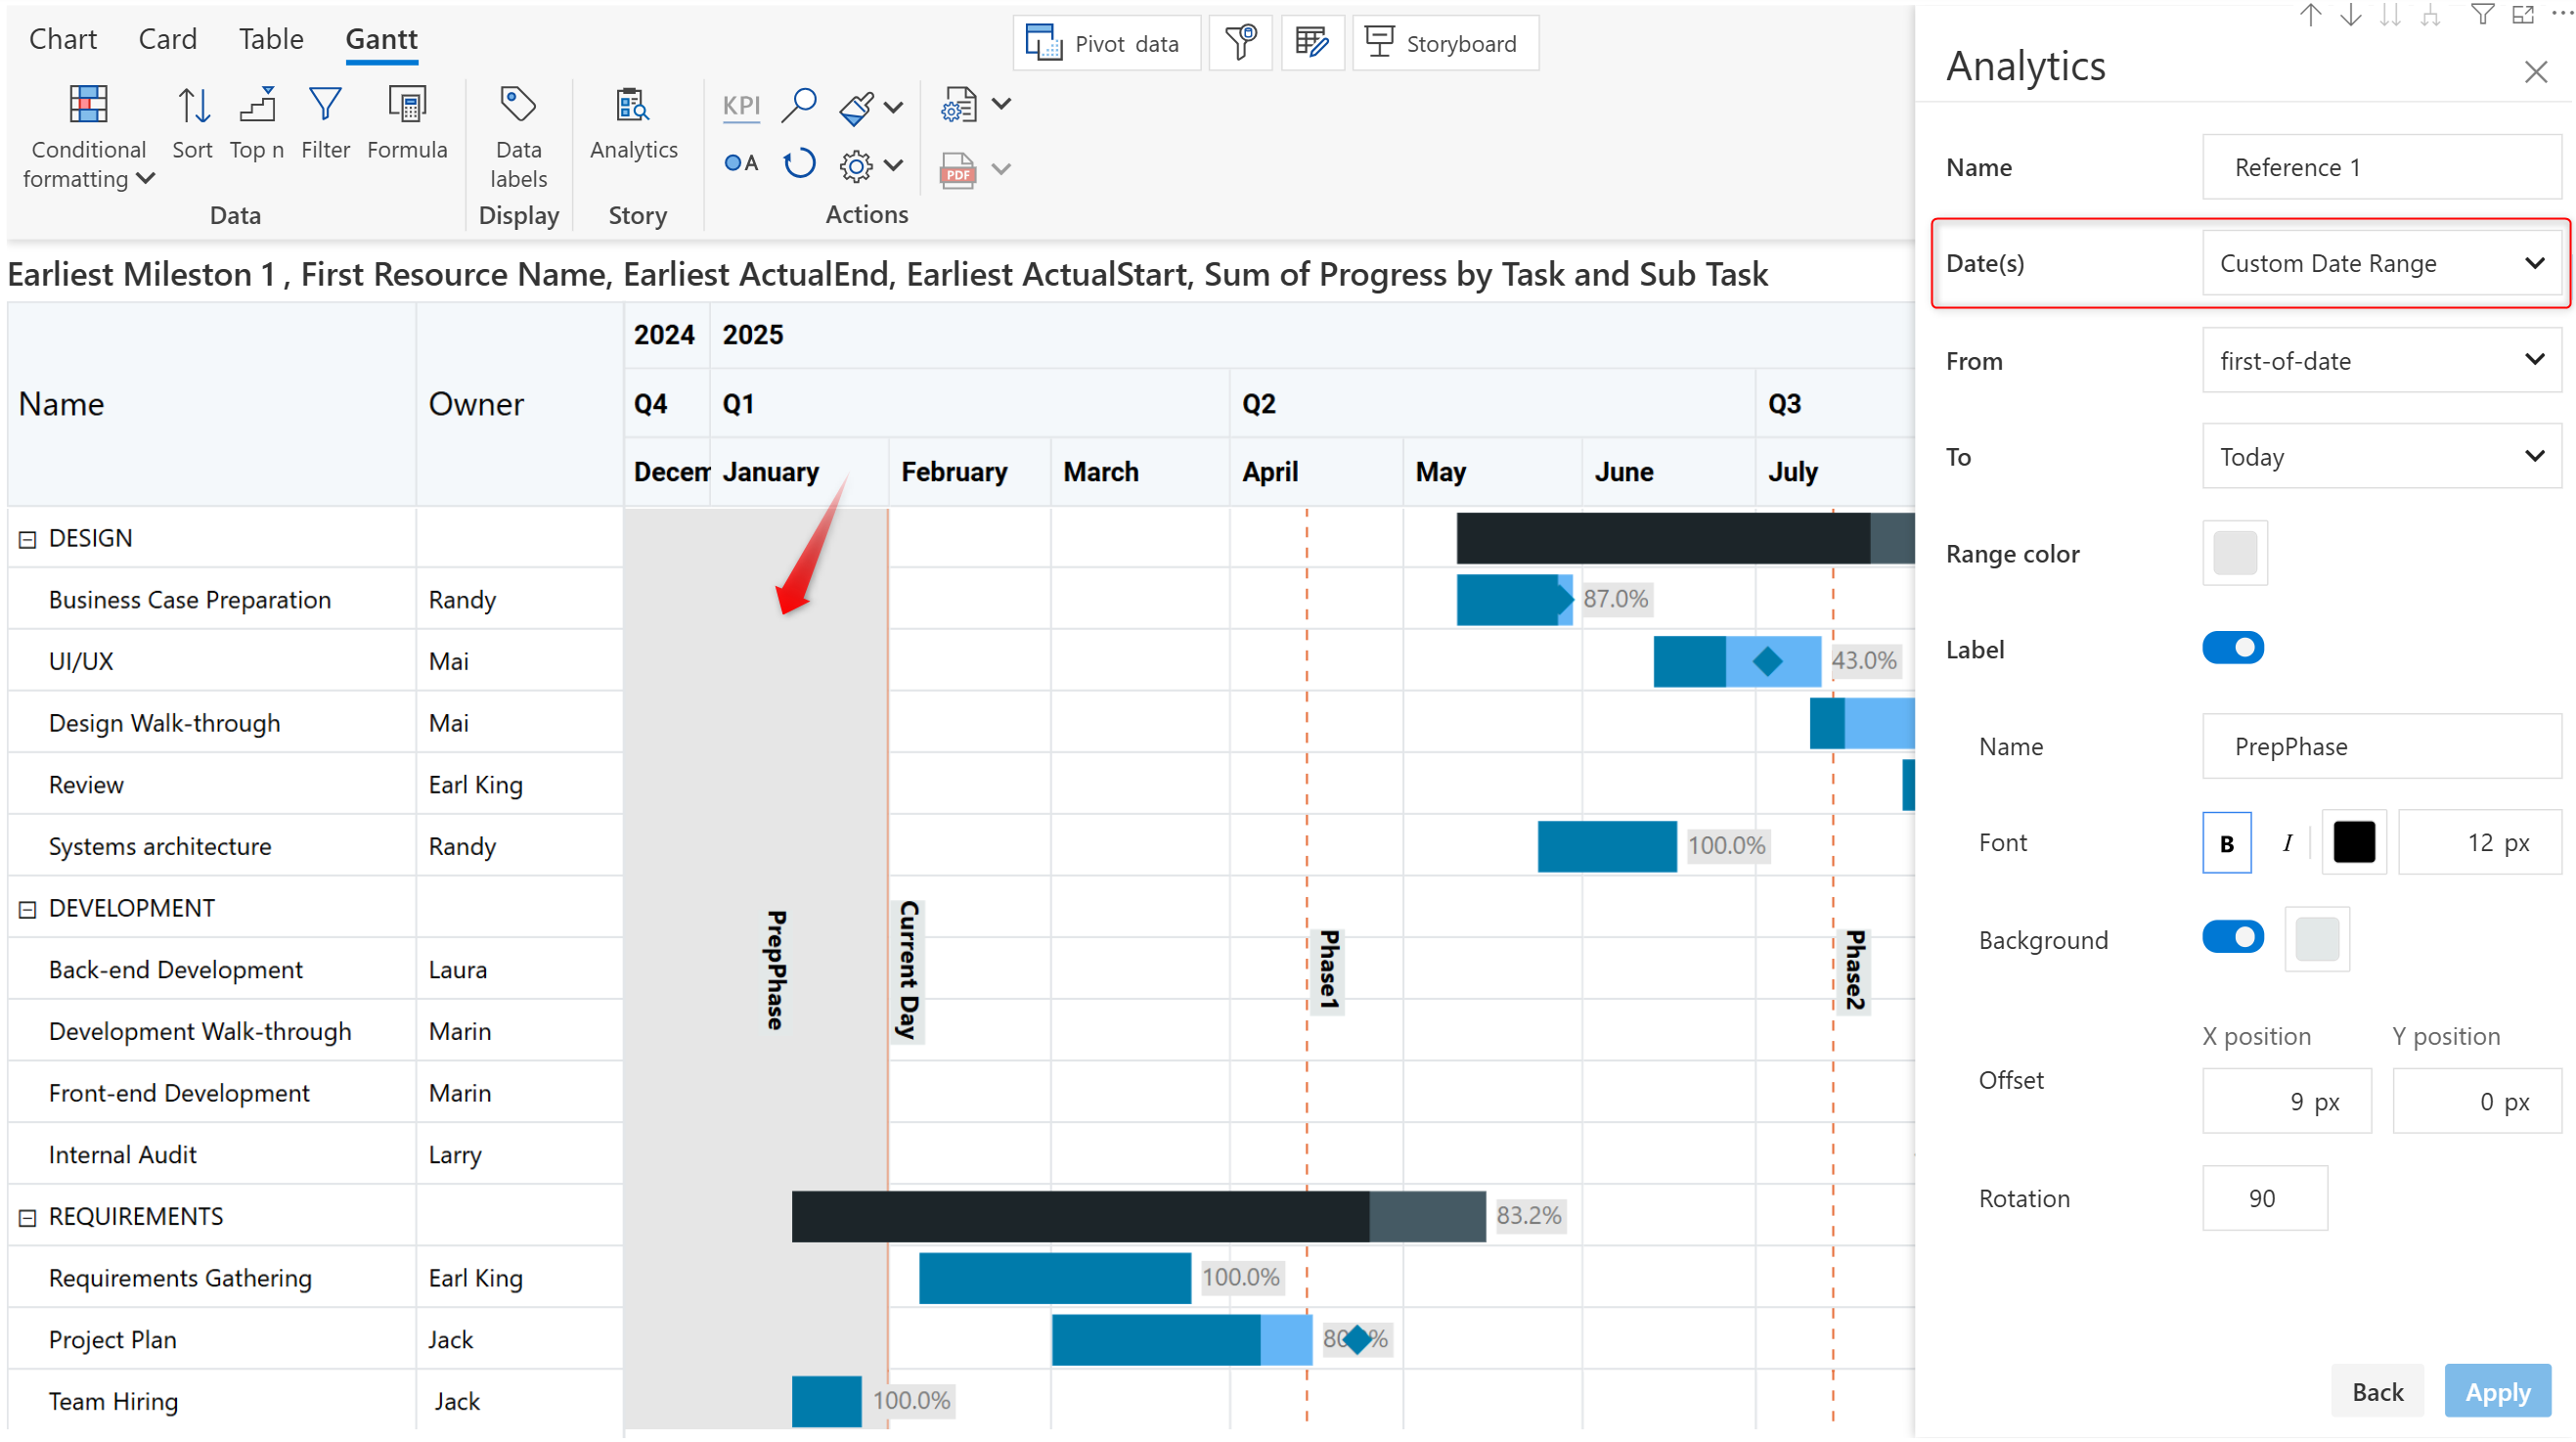Open the Top n tool
Image resolution: width=2576 pixels, height=1442 pixels.
pos(256,106)
